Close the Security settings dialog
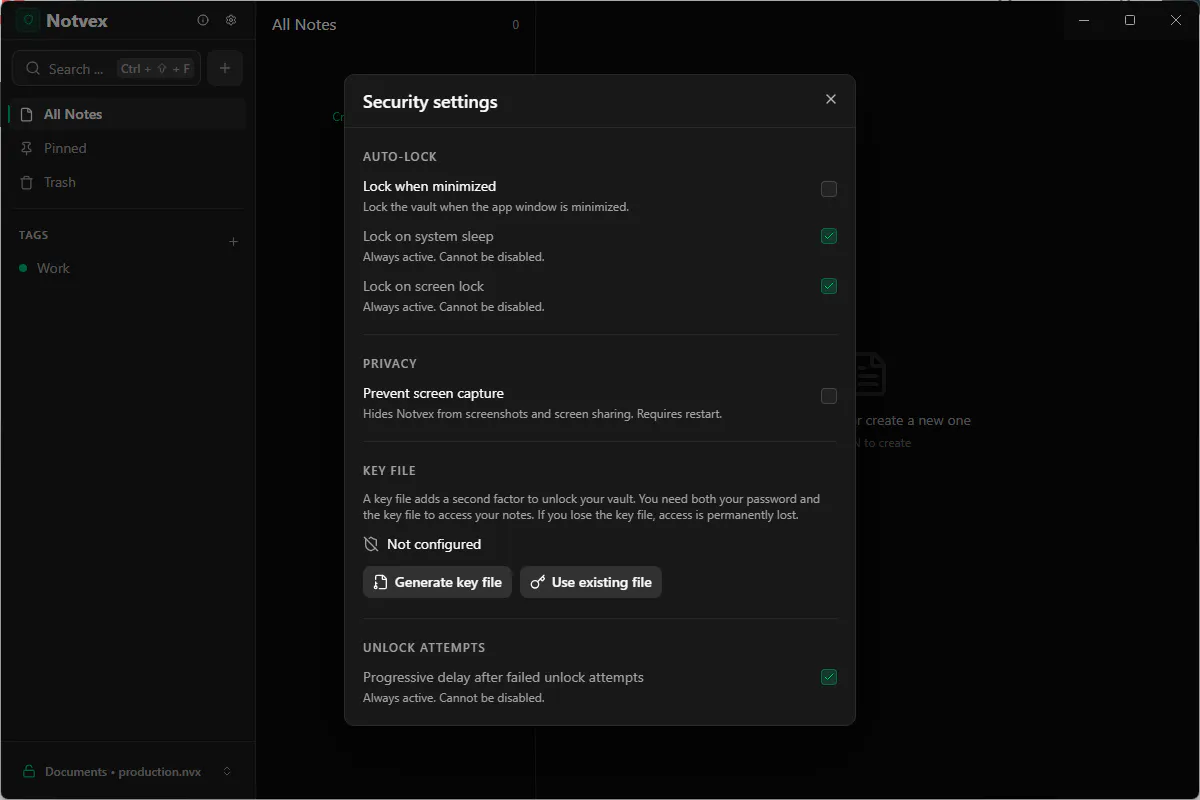This screenshot has width=1200, height=800. [x=831, y=99]
